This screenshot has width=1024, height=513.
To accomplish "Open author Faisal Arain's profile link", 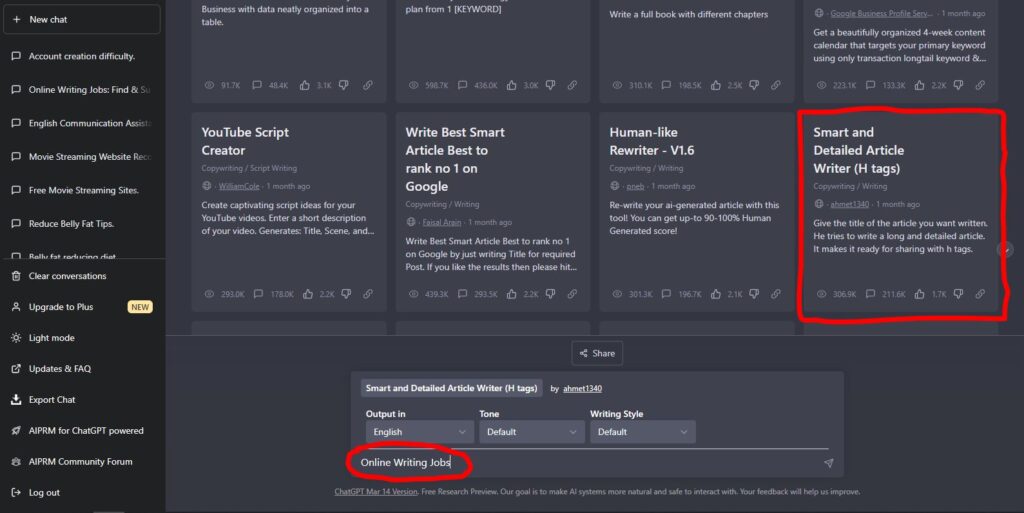I will point(441,223).
